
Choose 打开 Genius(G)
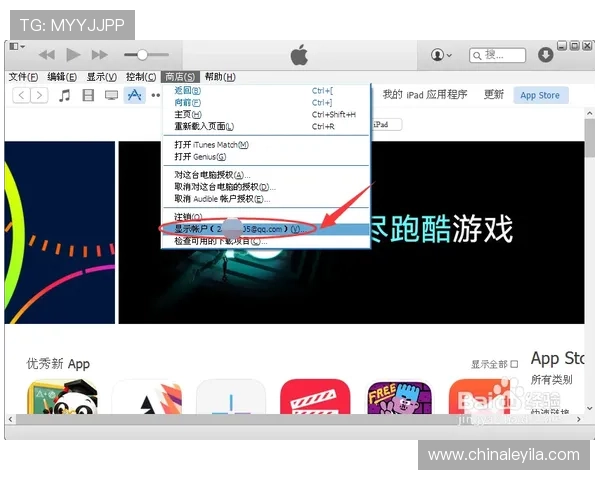tap(266, 157)
